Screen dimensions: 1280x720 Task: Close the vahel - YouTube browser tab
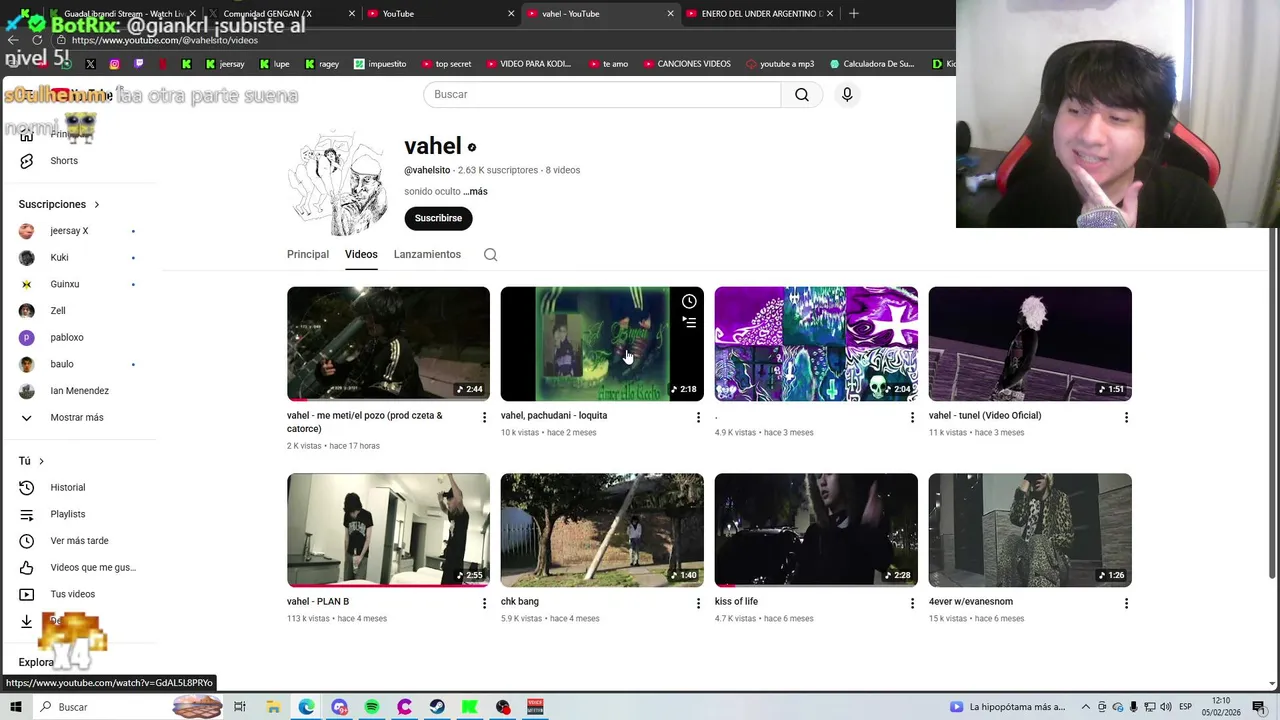click(x=670, y=14)
